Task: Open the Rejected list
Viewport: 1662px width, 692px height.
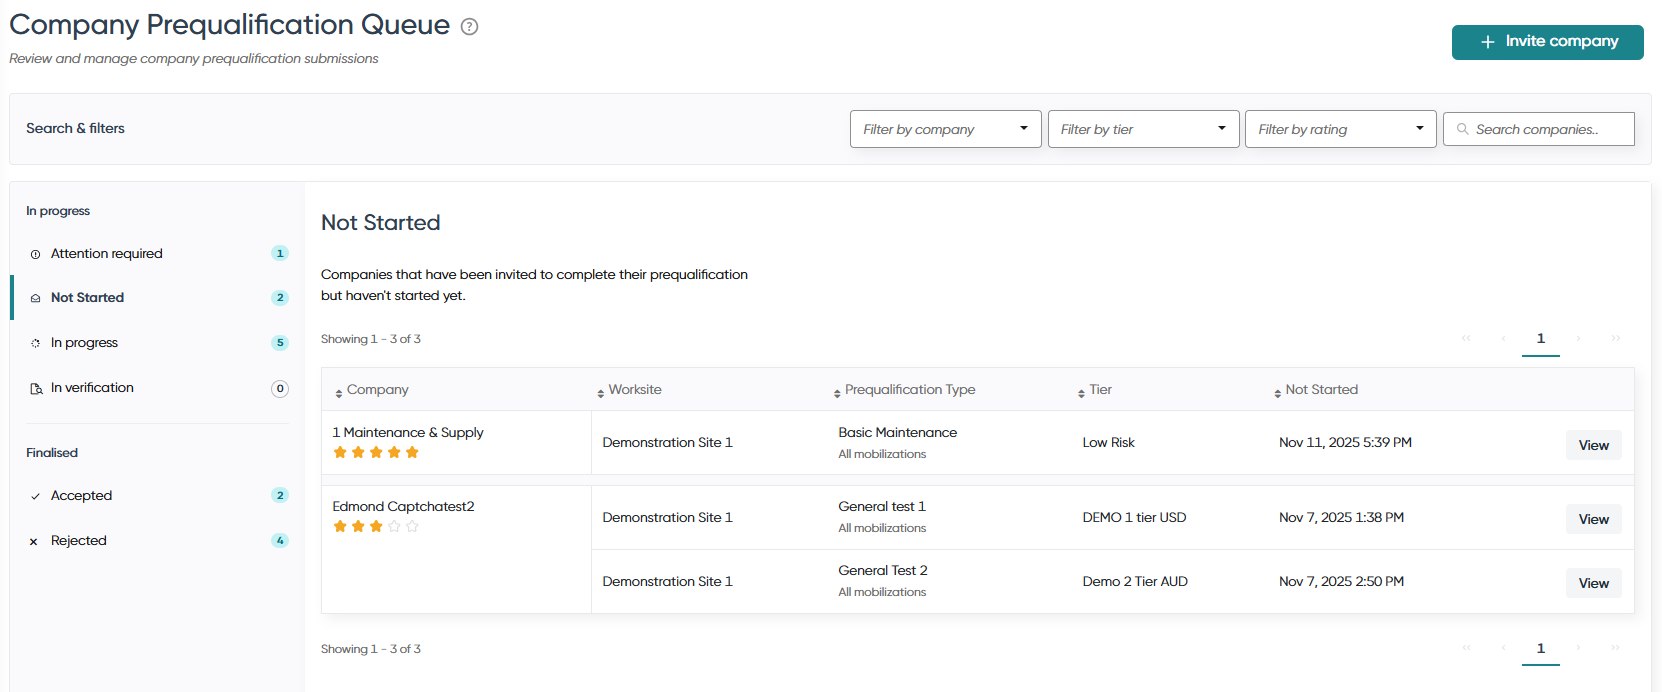Action: (x=158, y=541)
